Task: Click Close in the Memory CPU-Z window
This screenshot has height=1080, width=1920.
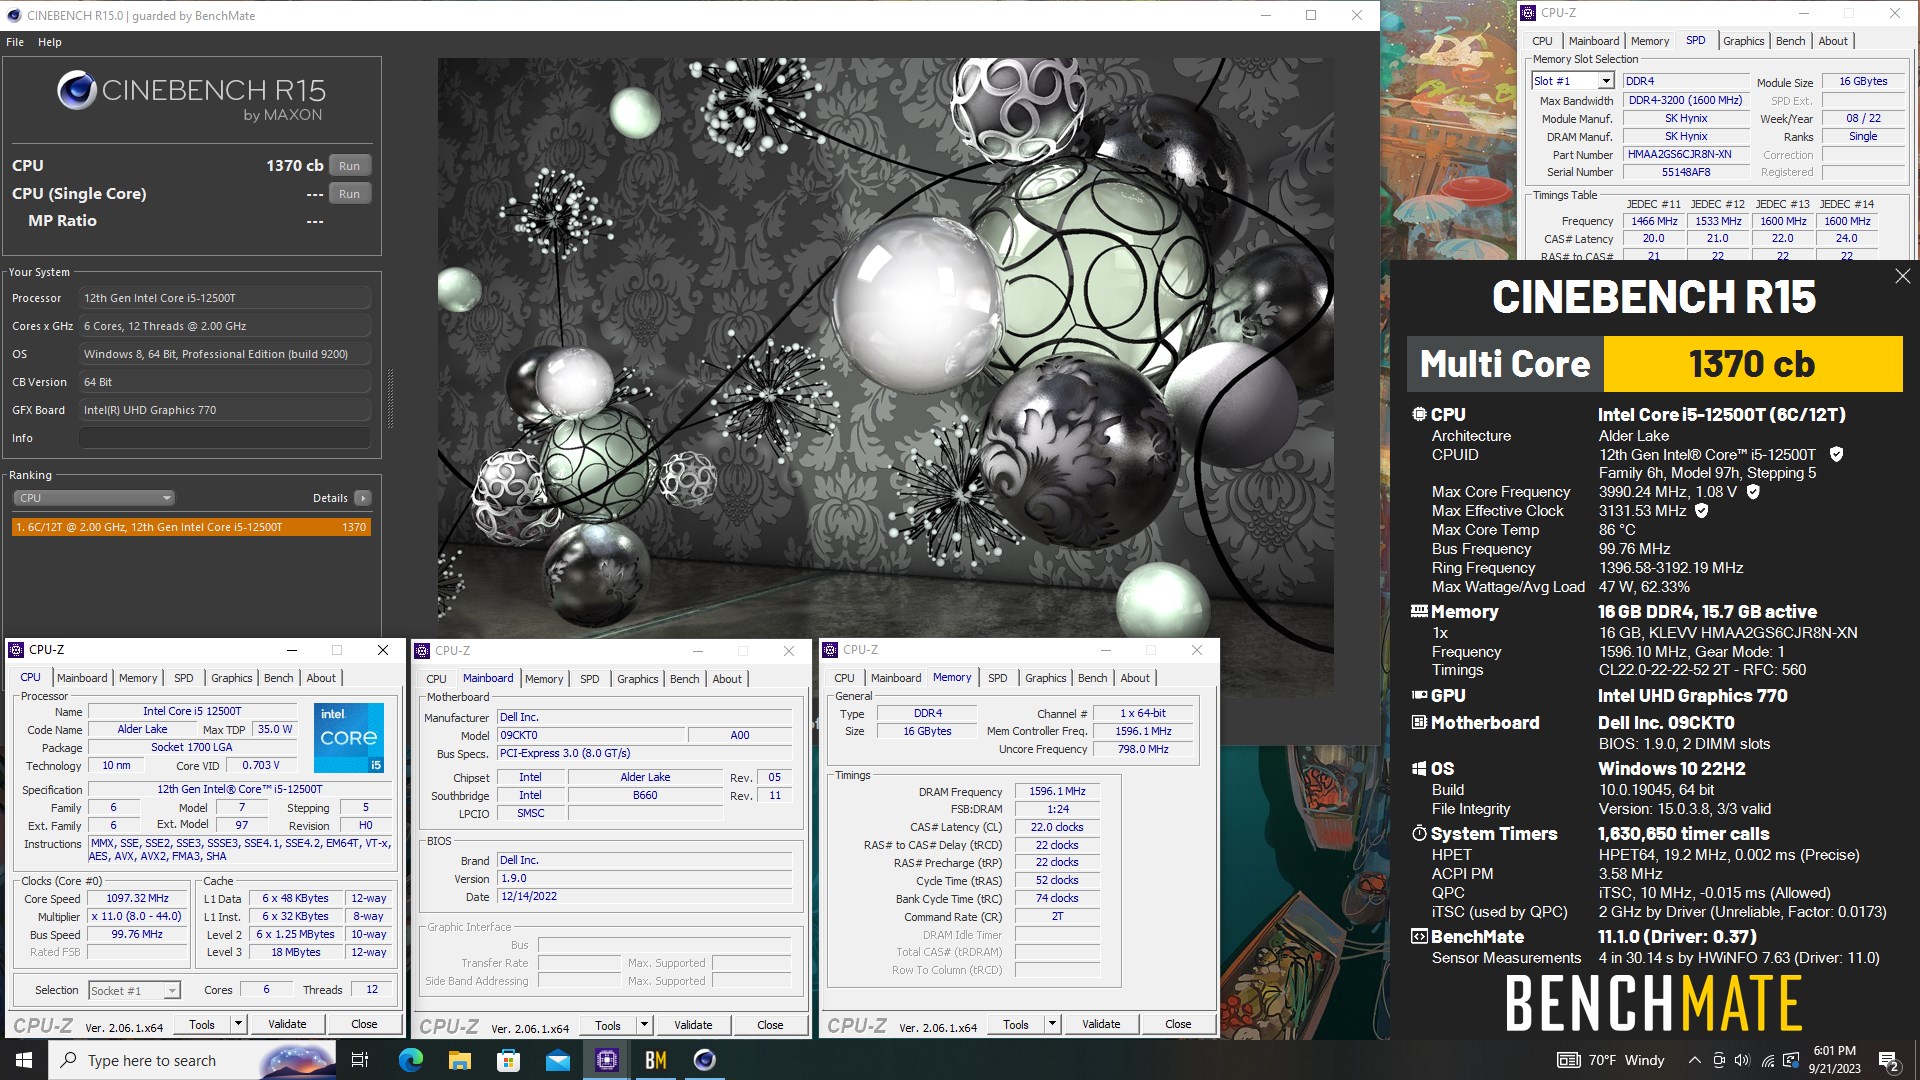Action: coord(1178,1024)
